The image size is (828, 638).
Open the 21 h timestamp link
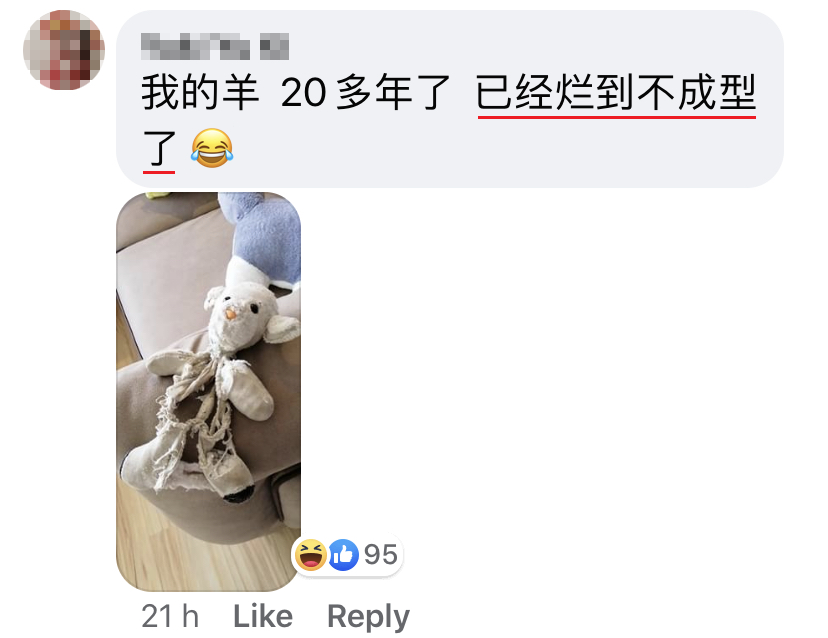coord(170,616)
